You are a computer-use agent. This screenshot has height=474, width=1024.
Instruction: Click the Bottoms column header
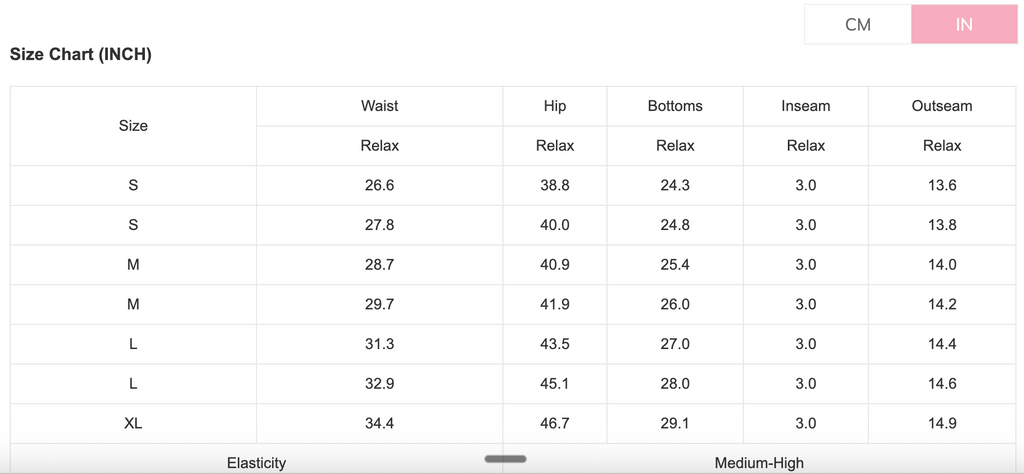coord(675,106)
